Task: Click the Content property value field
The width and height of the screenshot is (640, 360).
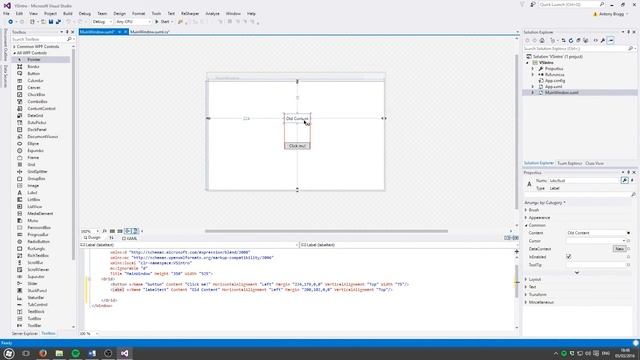Action: tap(596, 233)
